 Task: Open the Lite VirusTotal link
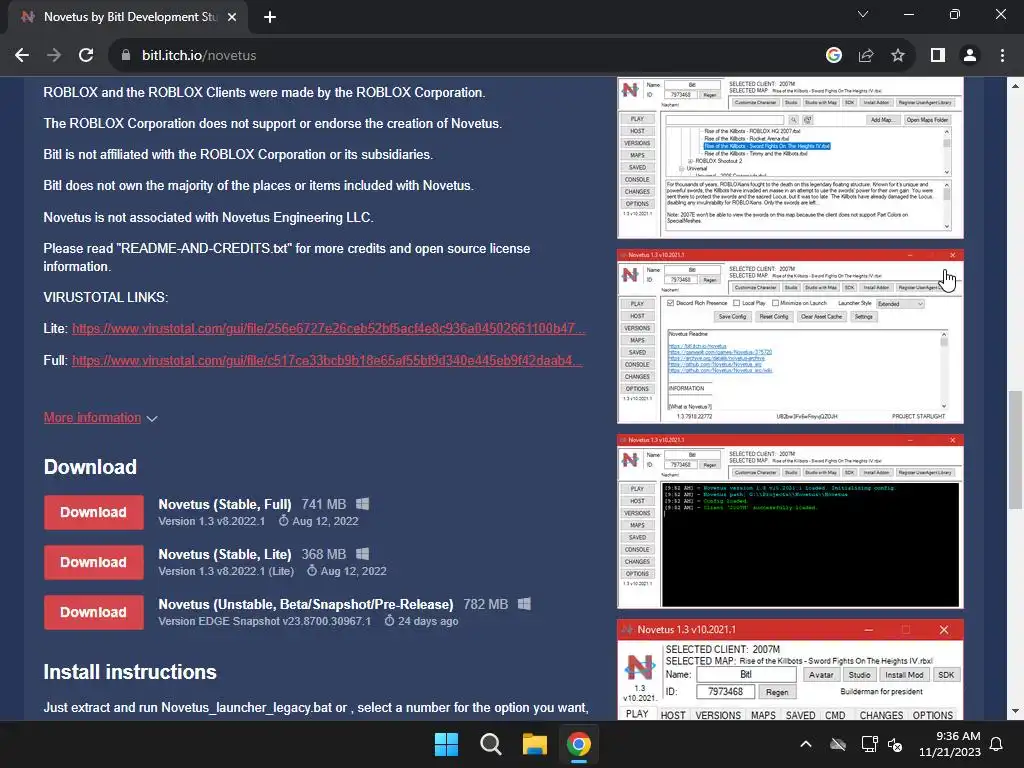(x=328, y=328)
